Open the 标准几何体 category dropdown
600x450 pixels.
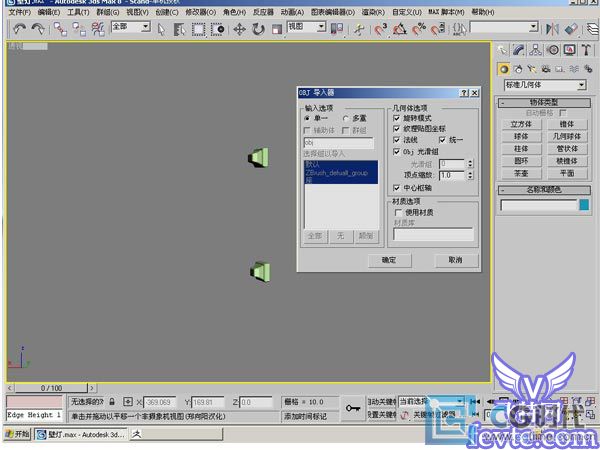(581, 85)
